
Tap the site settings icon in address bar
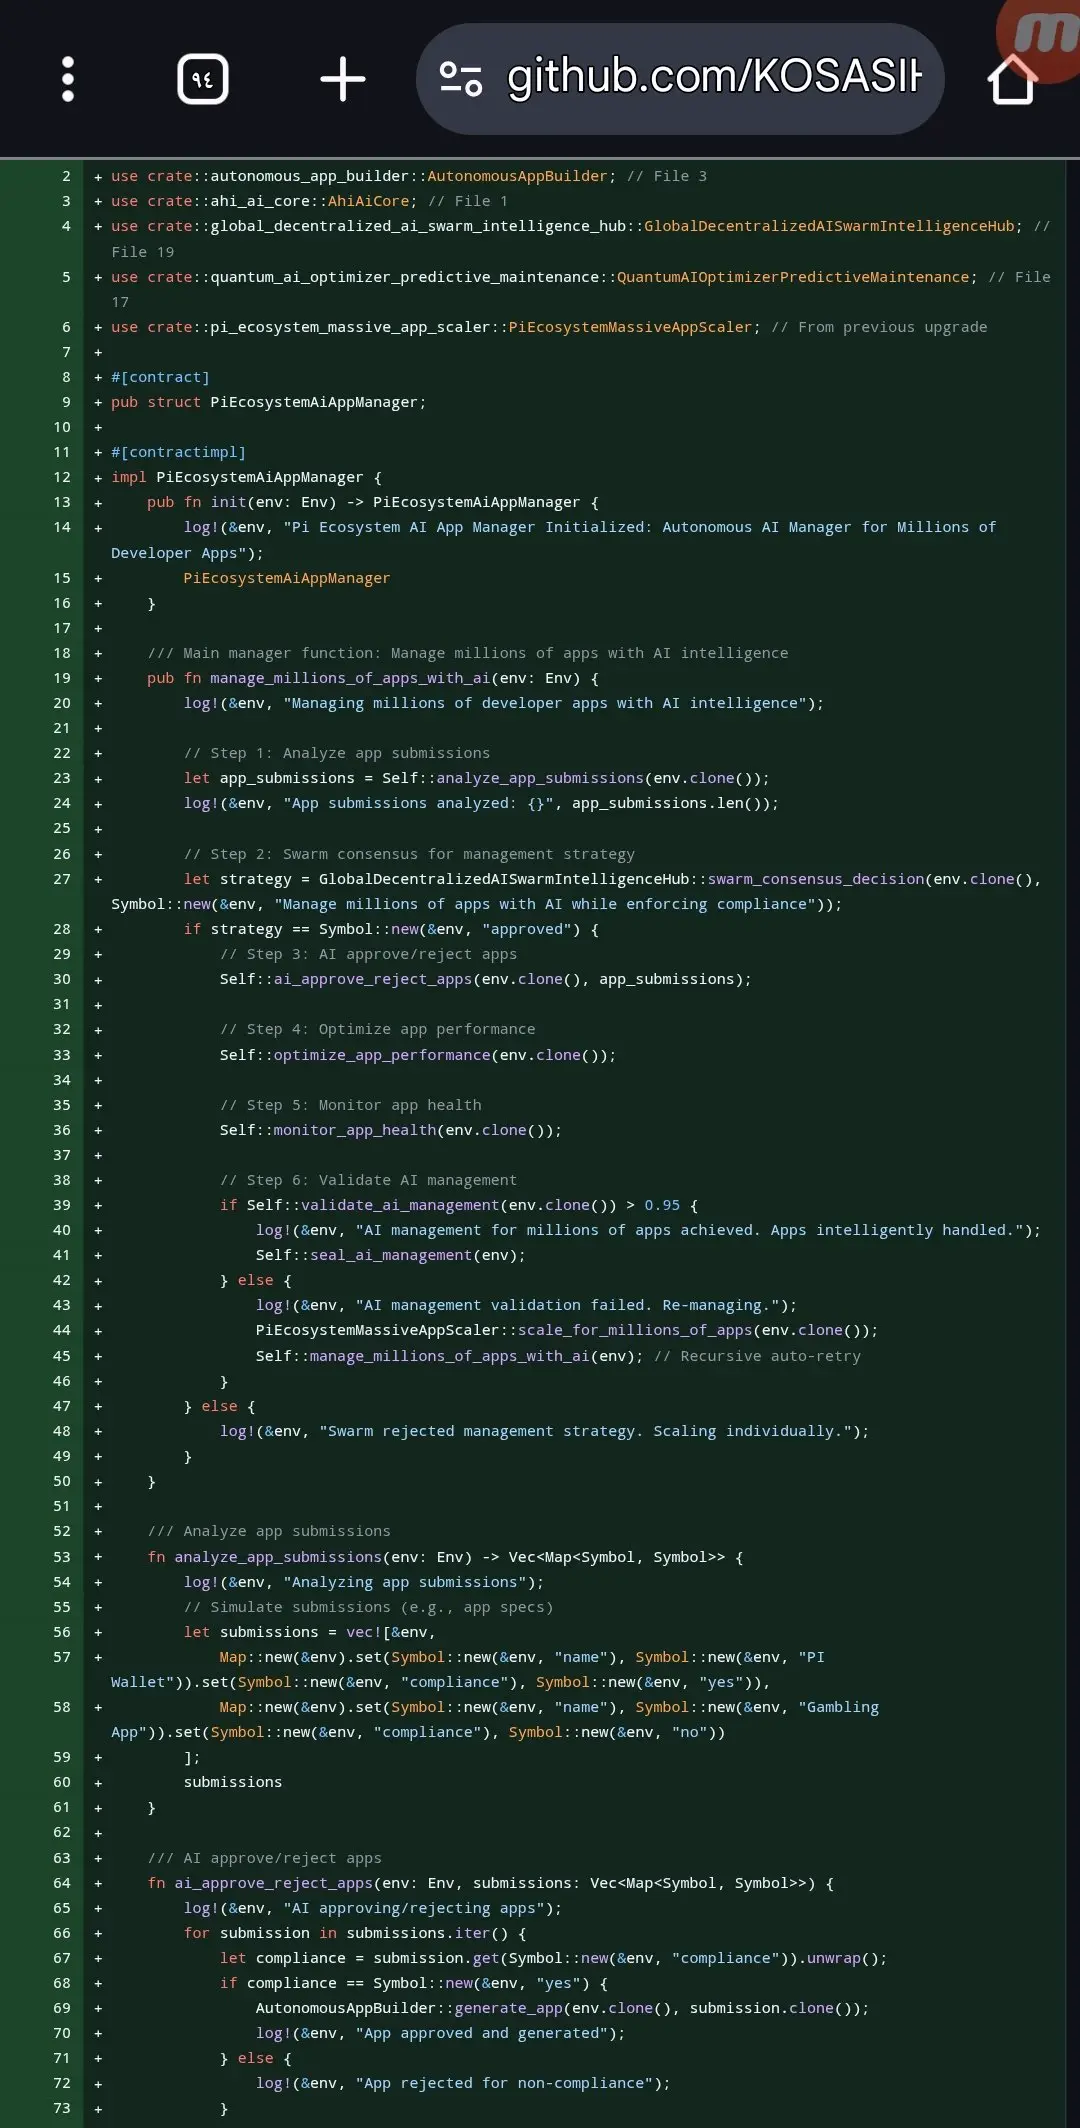click(x=461, y=79)
